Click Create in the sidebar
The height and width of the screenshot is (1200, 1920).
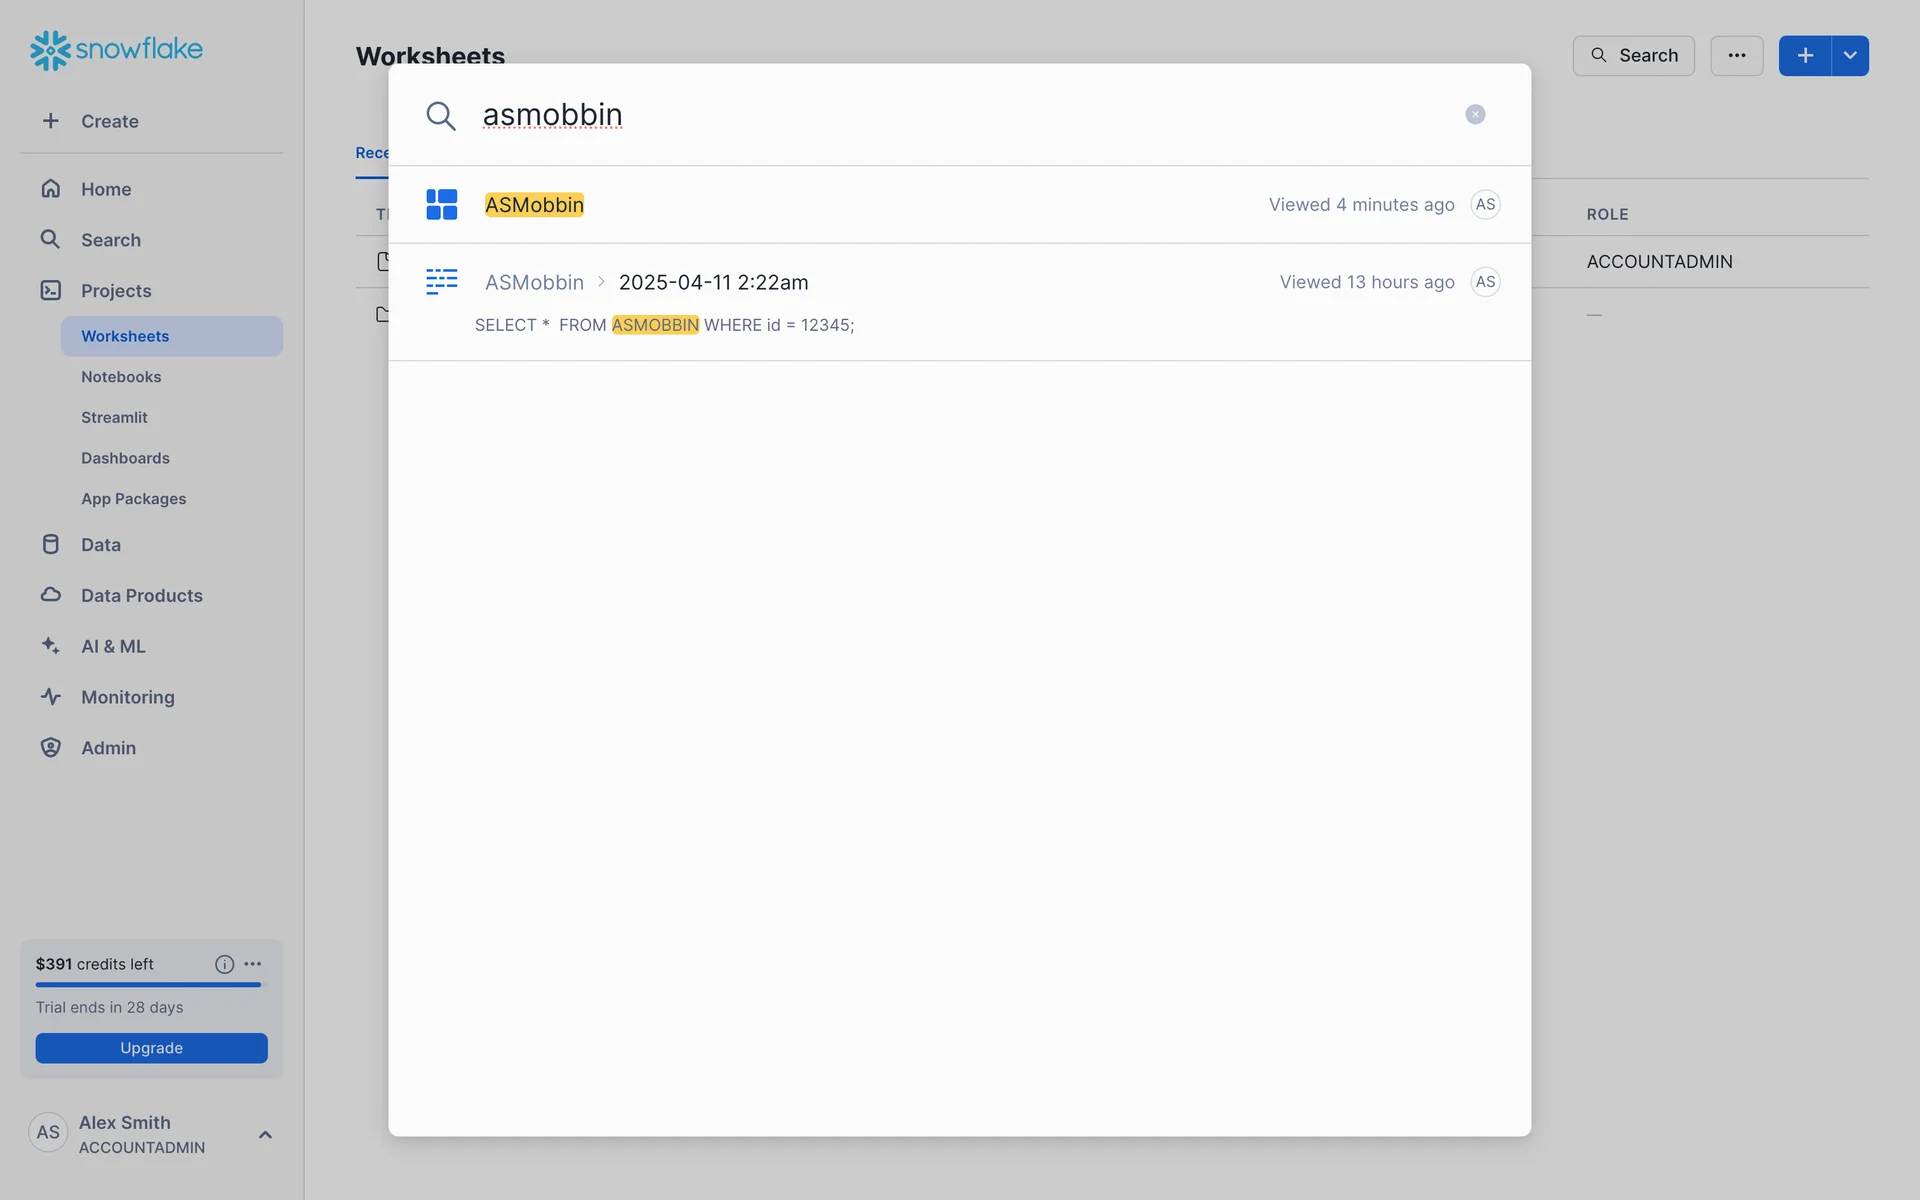pyautogui.click(x=109, y=121)
